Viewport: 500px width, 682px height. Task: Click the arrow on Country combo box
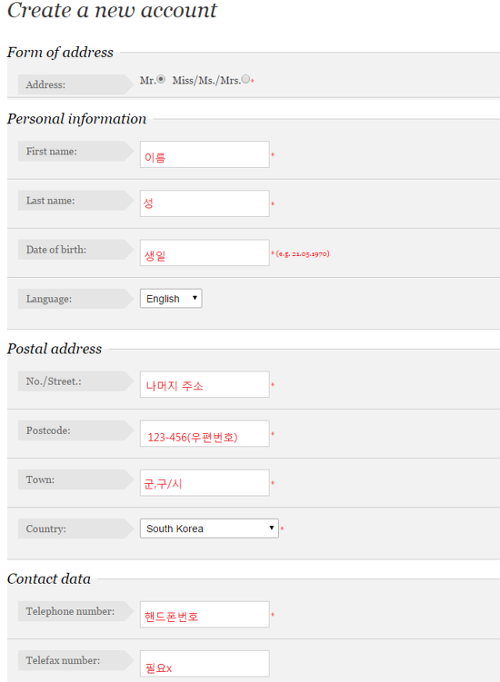[271, 528]
